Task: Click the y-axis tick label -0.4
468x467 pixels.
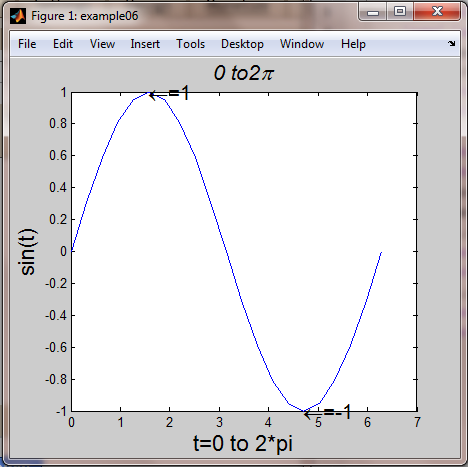Action: point(56,316)
